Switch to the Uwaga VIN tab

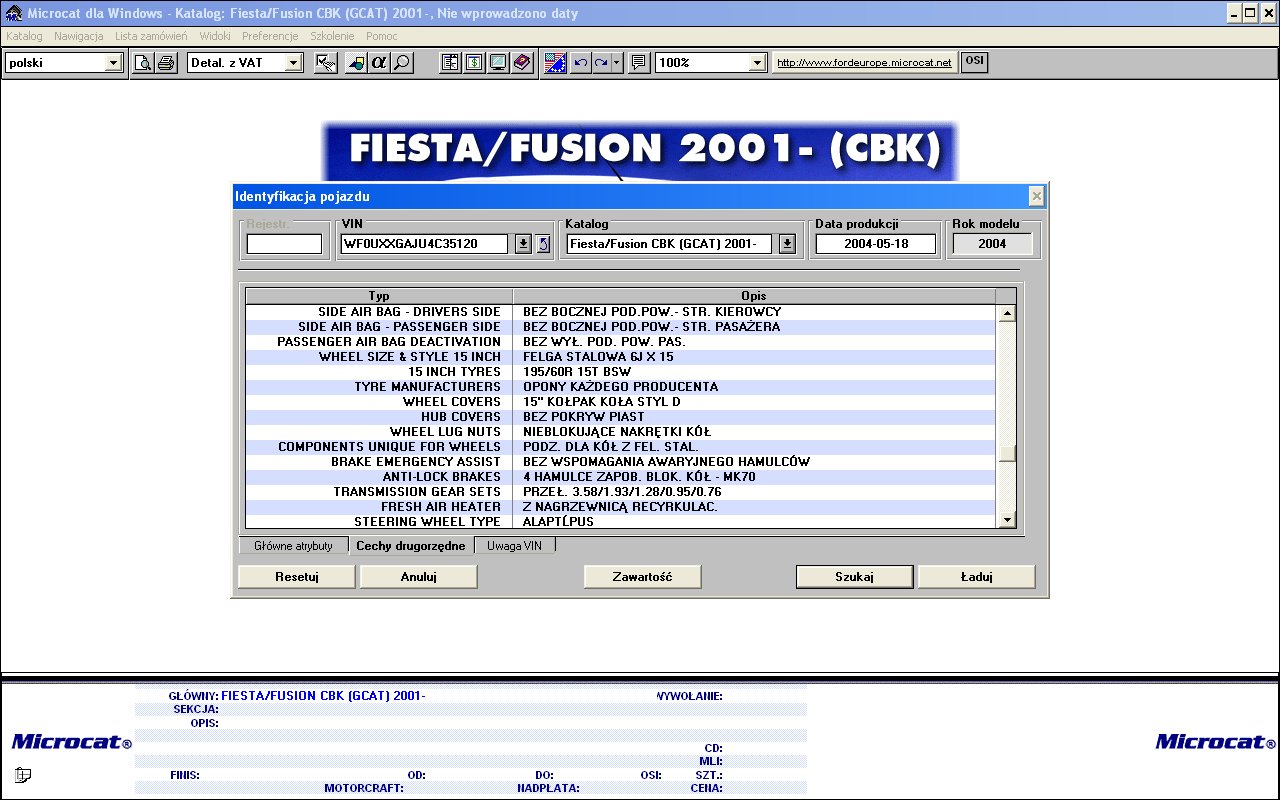point(514,546)
